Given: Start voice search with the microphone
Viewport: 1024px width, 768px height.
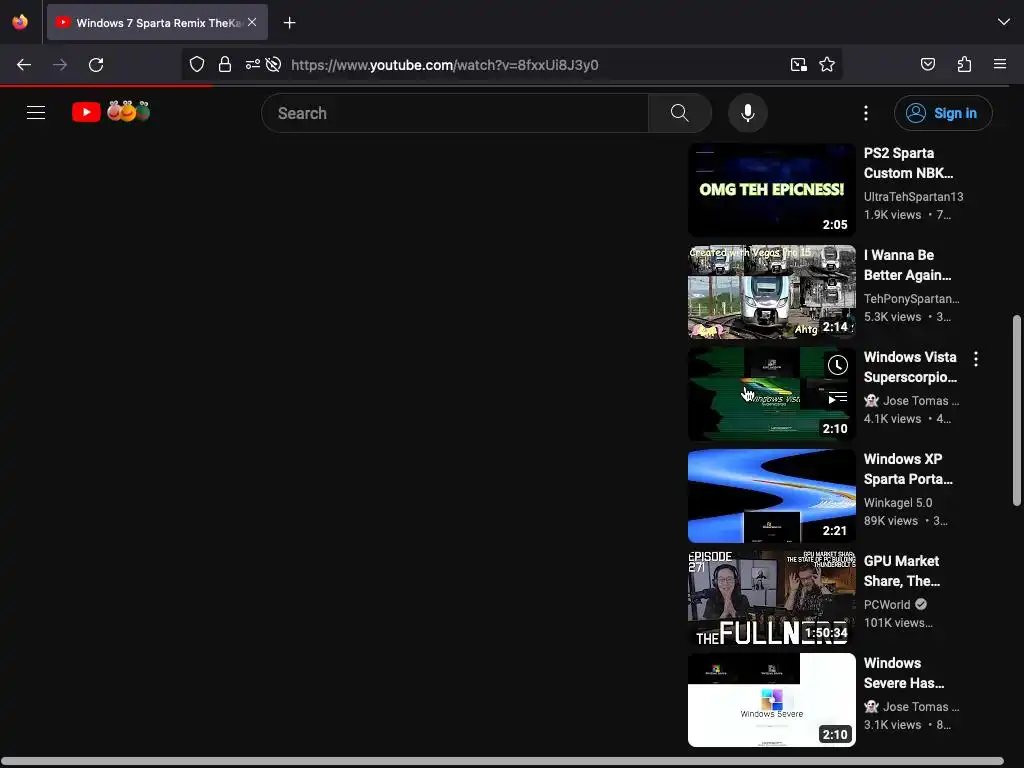Looking at the screenshot, I should [748, 113].
